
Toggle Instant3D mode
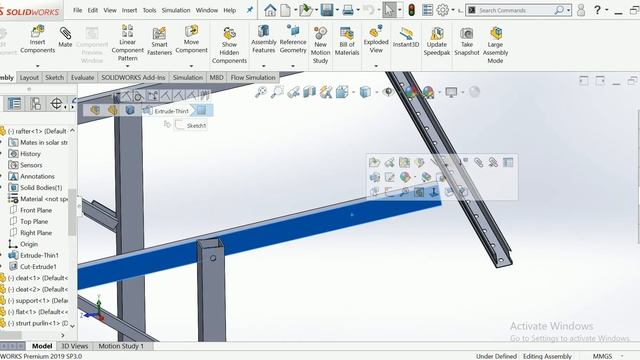(x=406, y=37)
